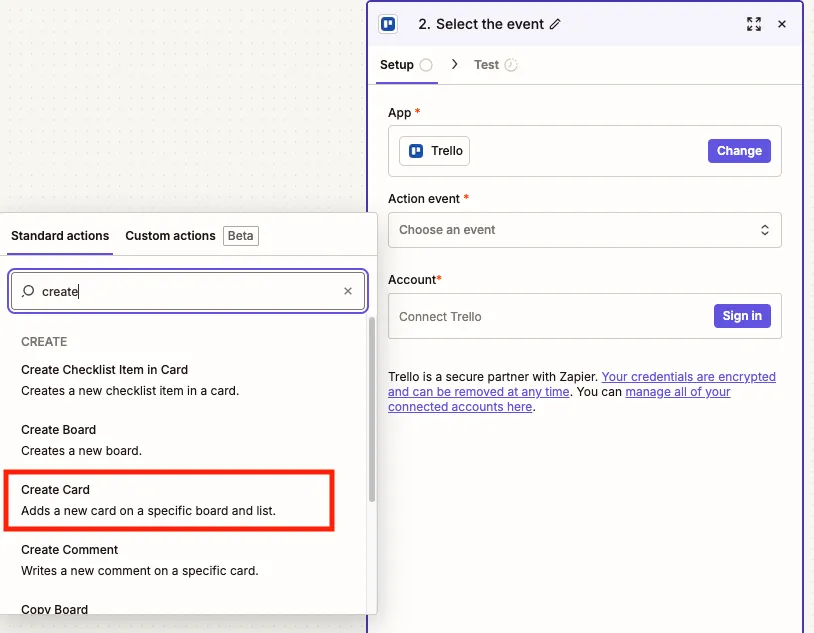
Task: Click the Test tab status icon
Action: (511, 65)
